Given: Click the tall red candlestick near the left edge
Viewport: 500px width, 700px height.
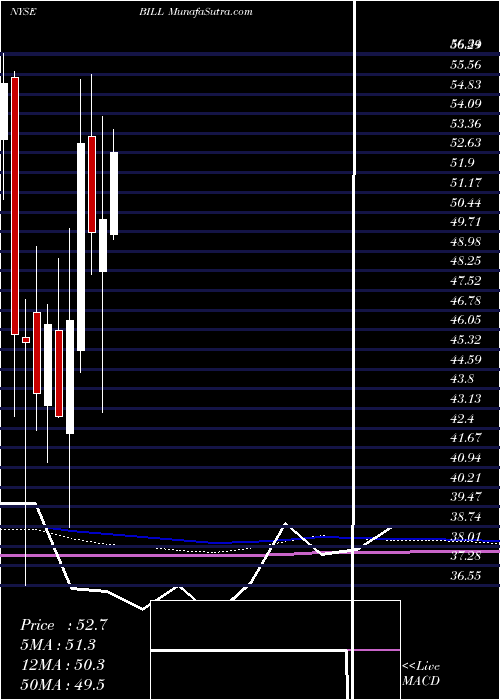Looking at the screenshot, I should (15, 206).
